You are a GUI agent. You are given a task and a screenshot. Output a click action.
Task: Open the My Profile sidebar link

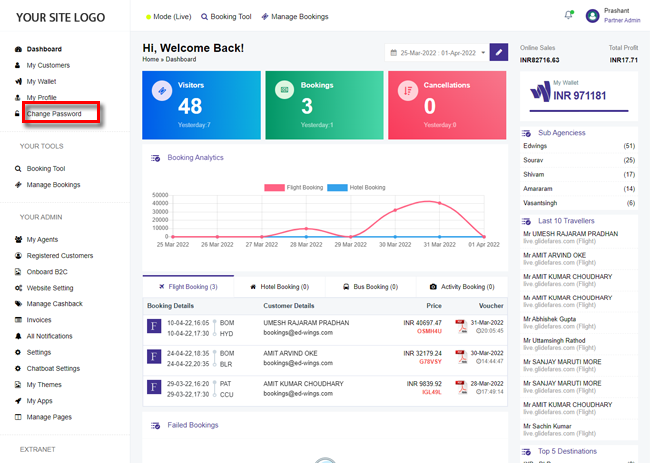[x=41, y=97]
